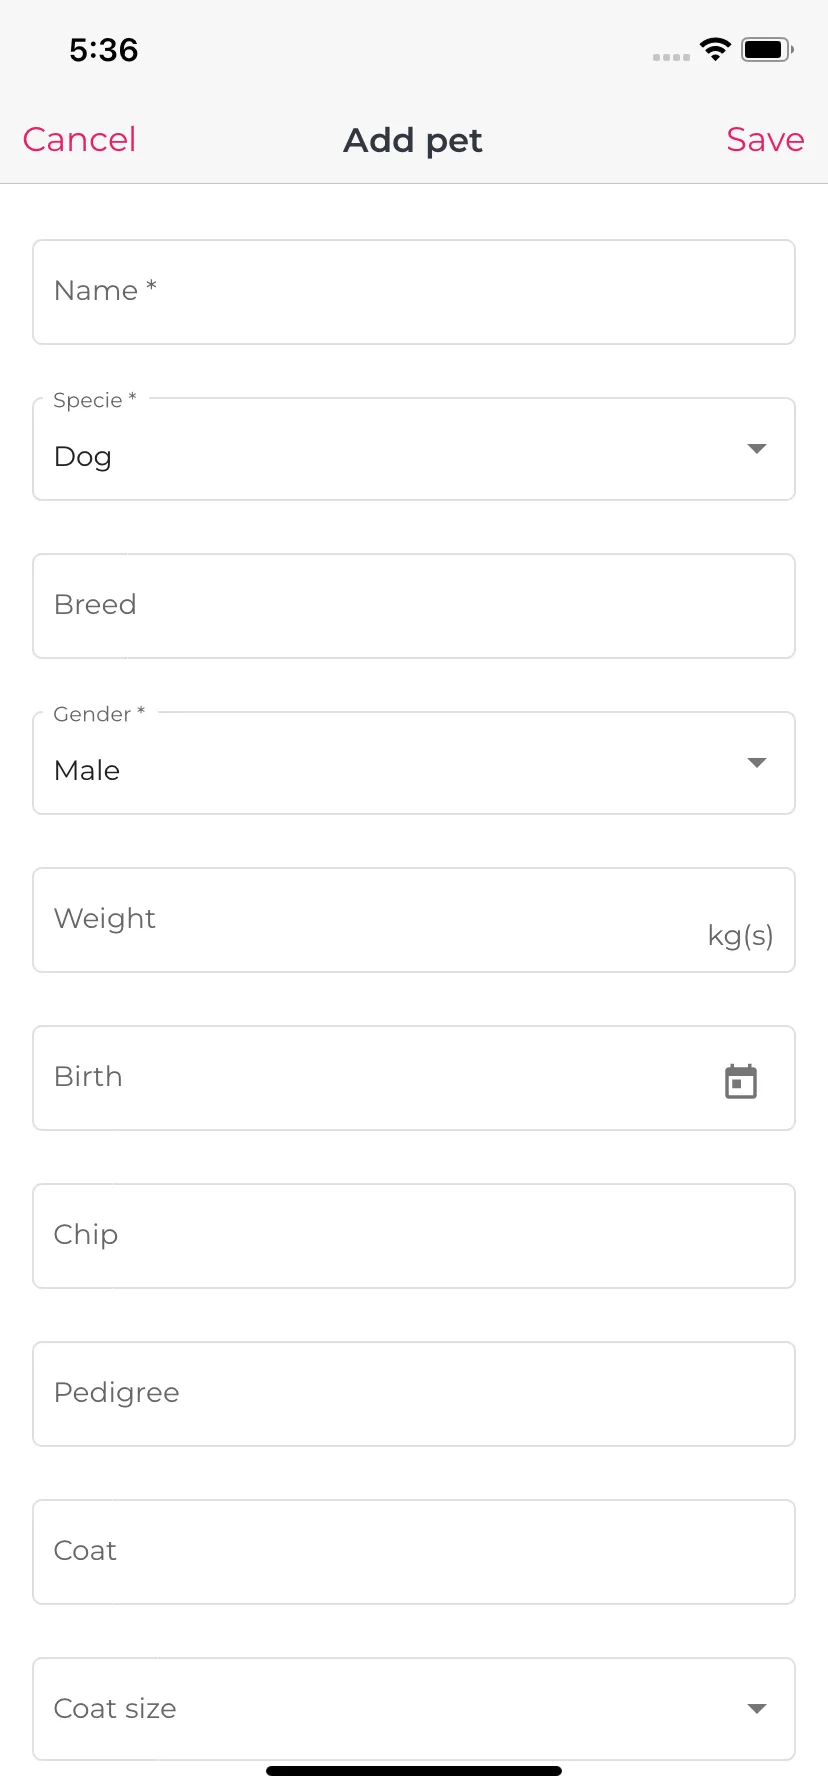Save the new pet
The height and width of the screenshot is (1792, 828).
tap(765, 139)
